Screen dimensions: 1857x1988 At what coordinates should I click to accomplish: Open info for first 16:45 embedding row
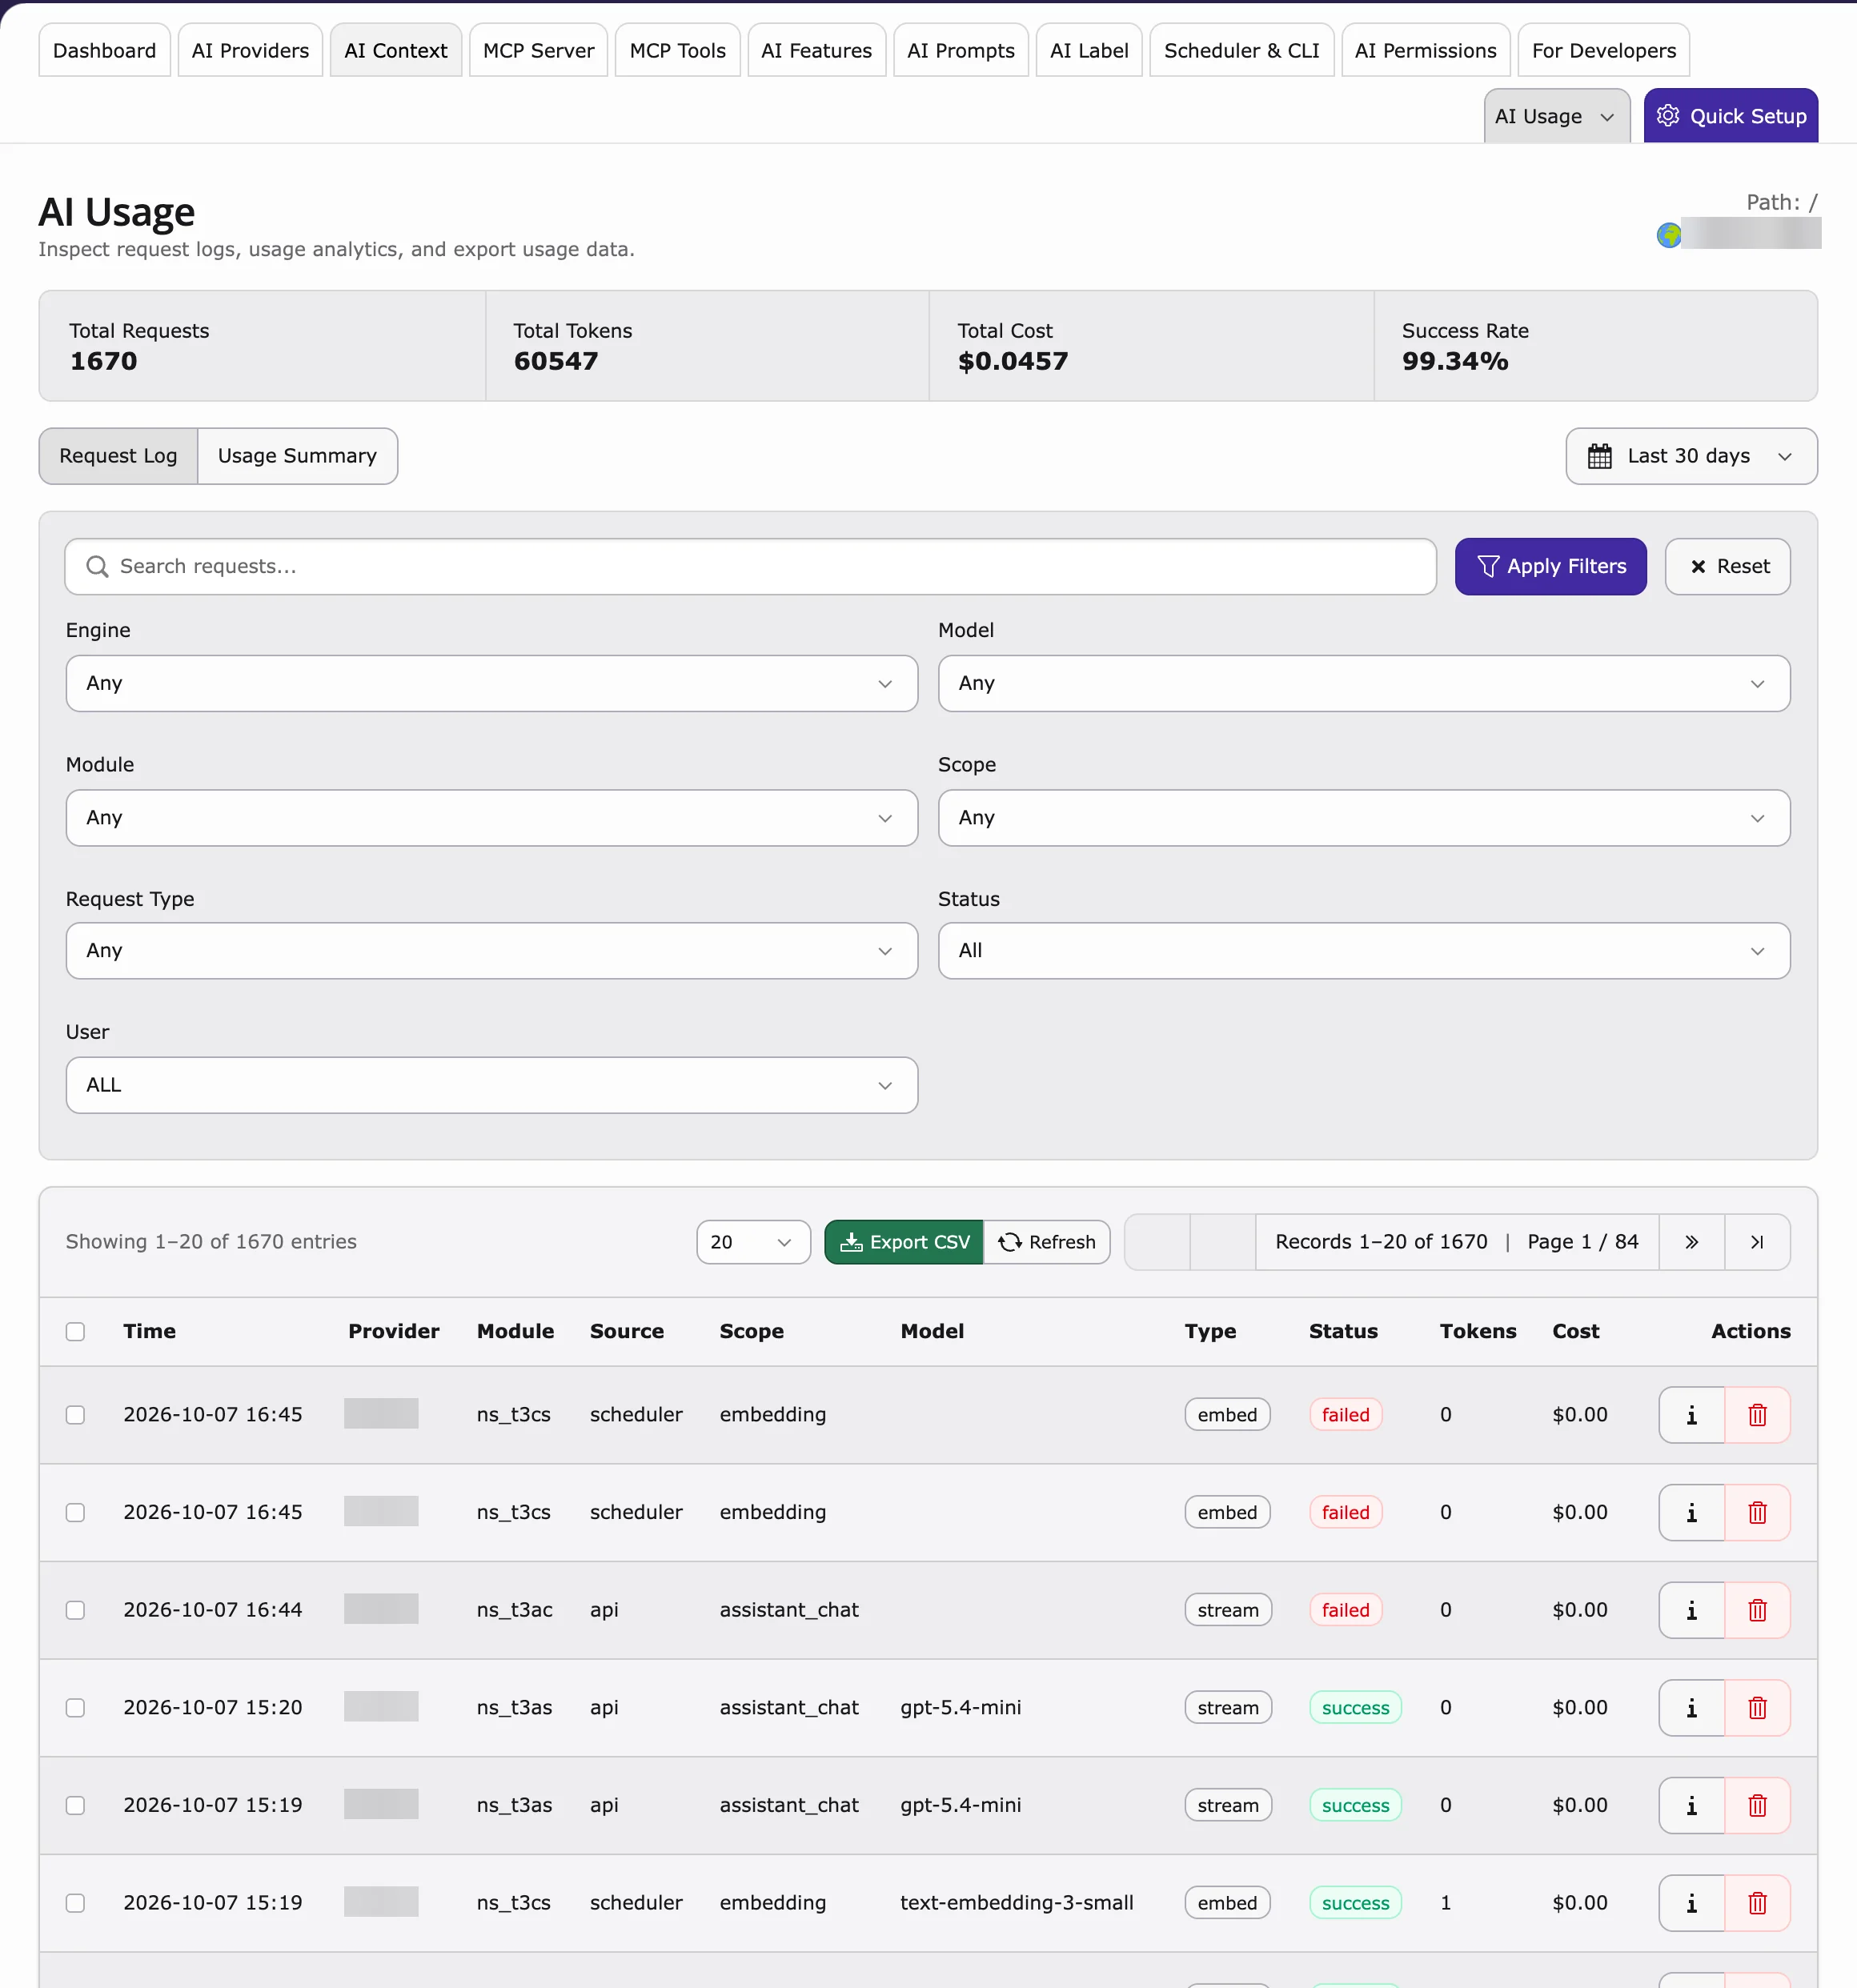tap(1691, 1414)
